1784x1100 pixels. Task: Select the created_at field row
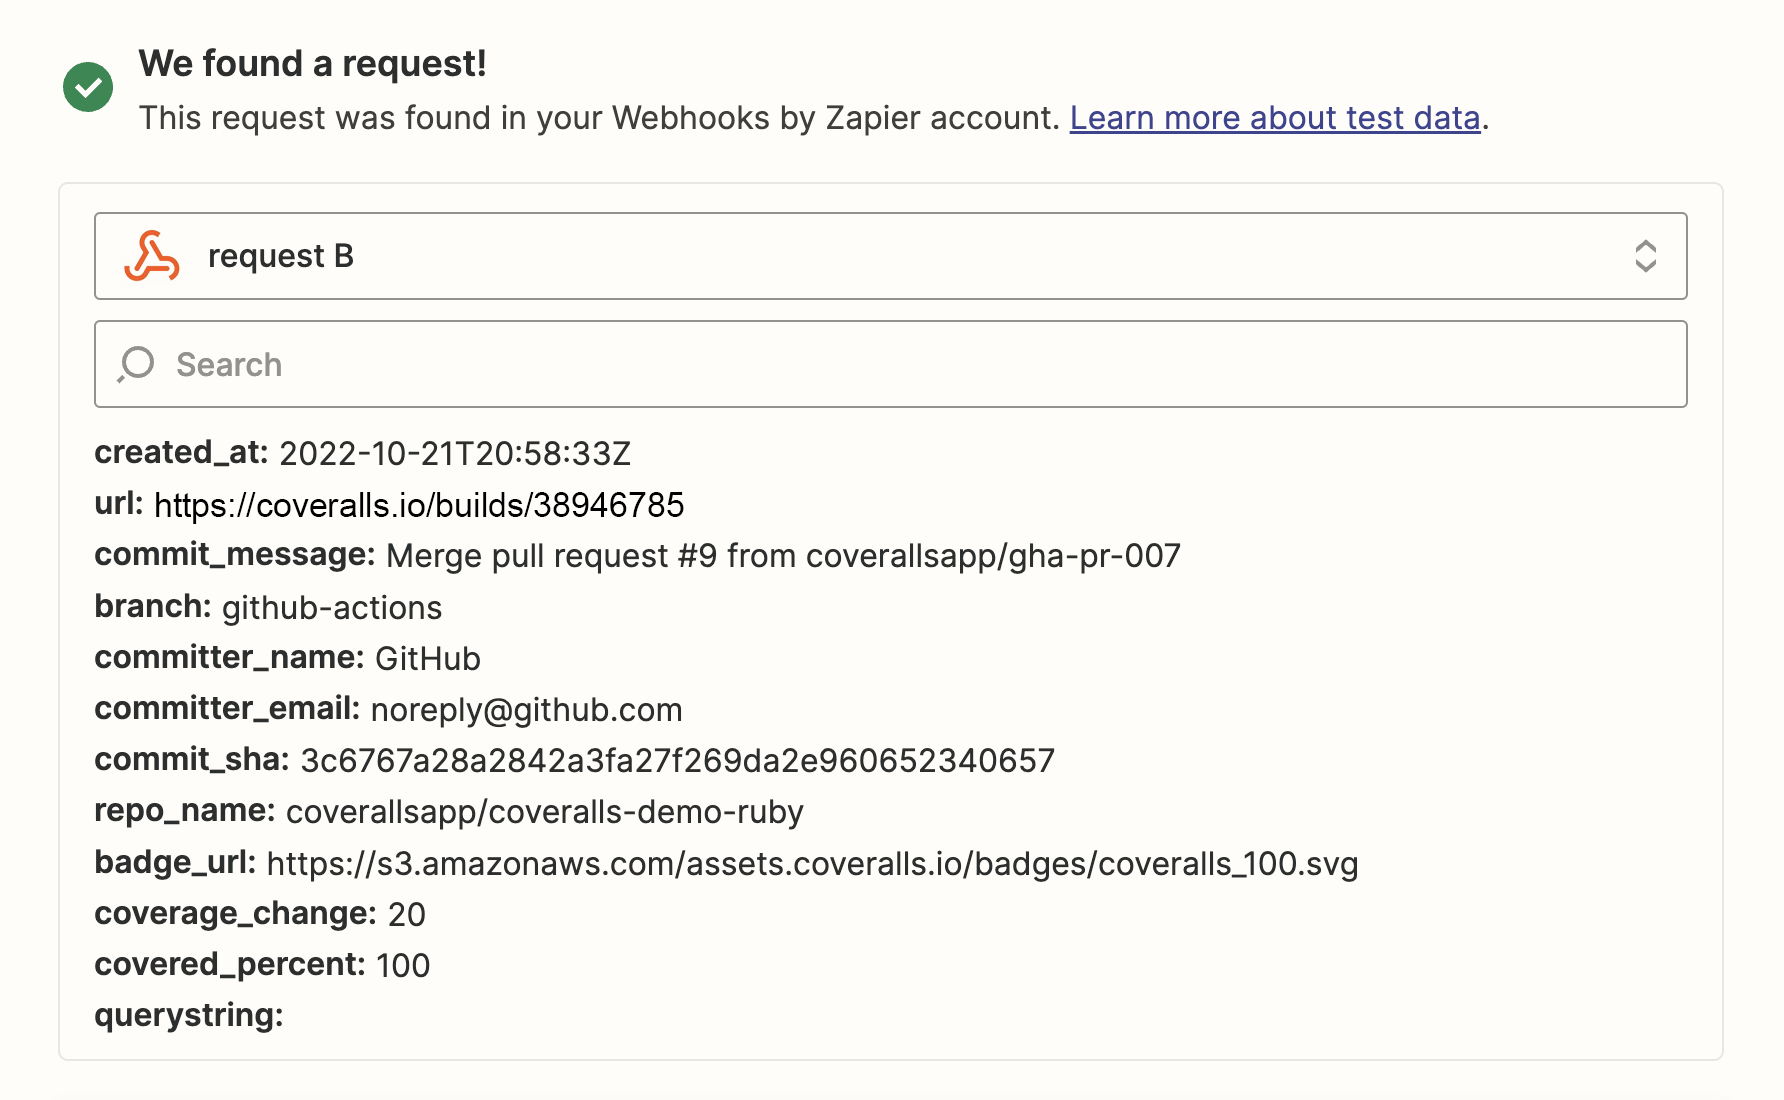click(x=362, y=453)
